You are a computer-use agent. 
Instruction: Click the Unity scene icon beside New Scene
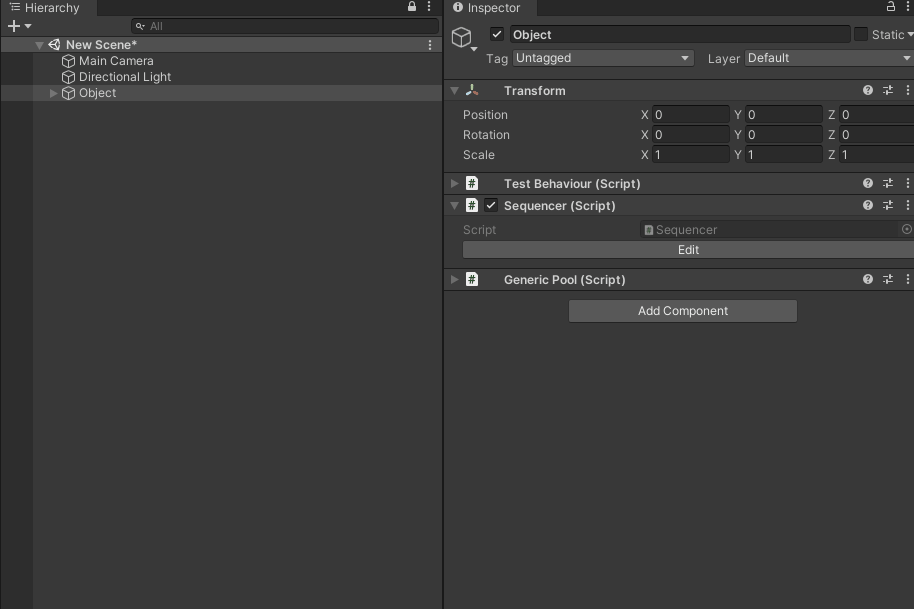pyautogui.click(x=54, y=45)
